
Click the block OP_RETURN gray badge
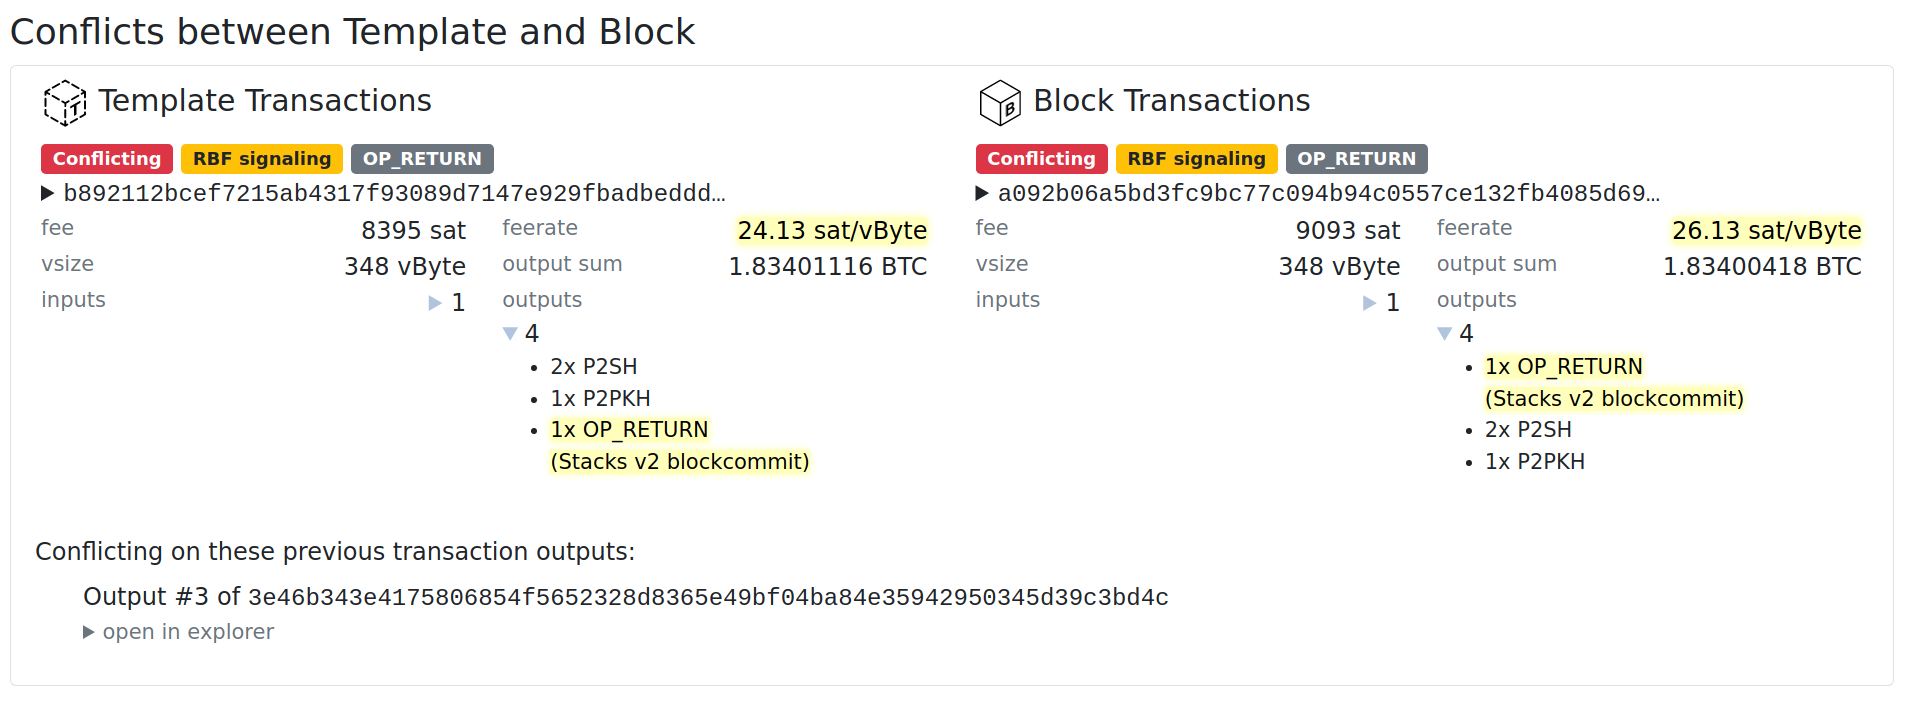tap(1357, 159)
